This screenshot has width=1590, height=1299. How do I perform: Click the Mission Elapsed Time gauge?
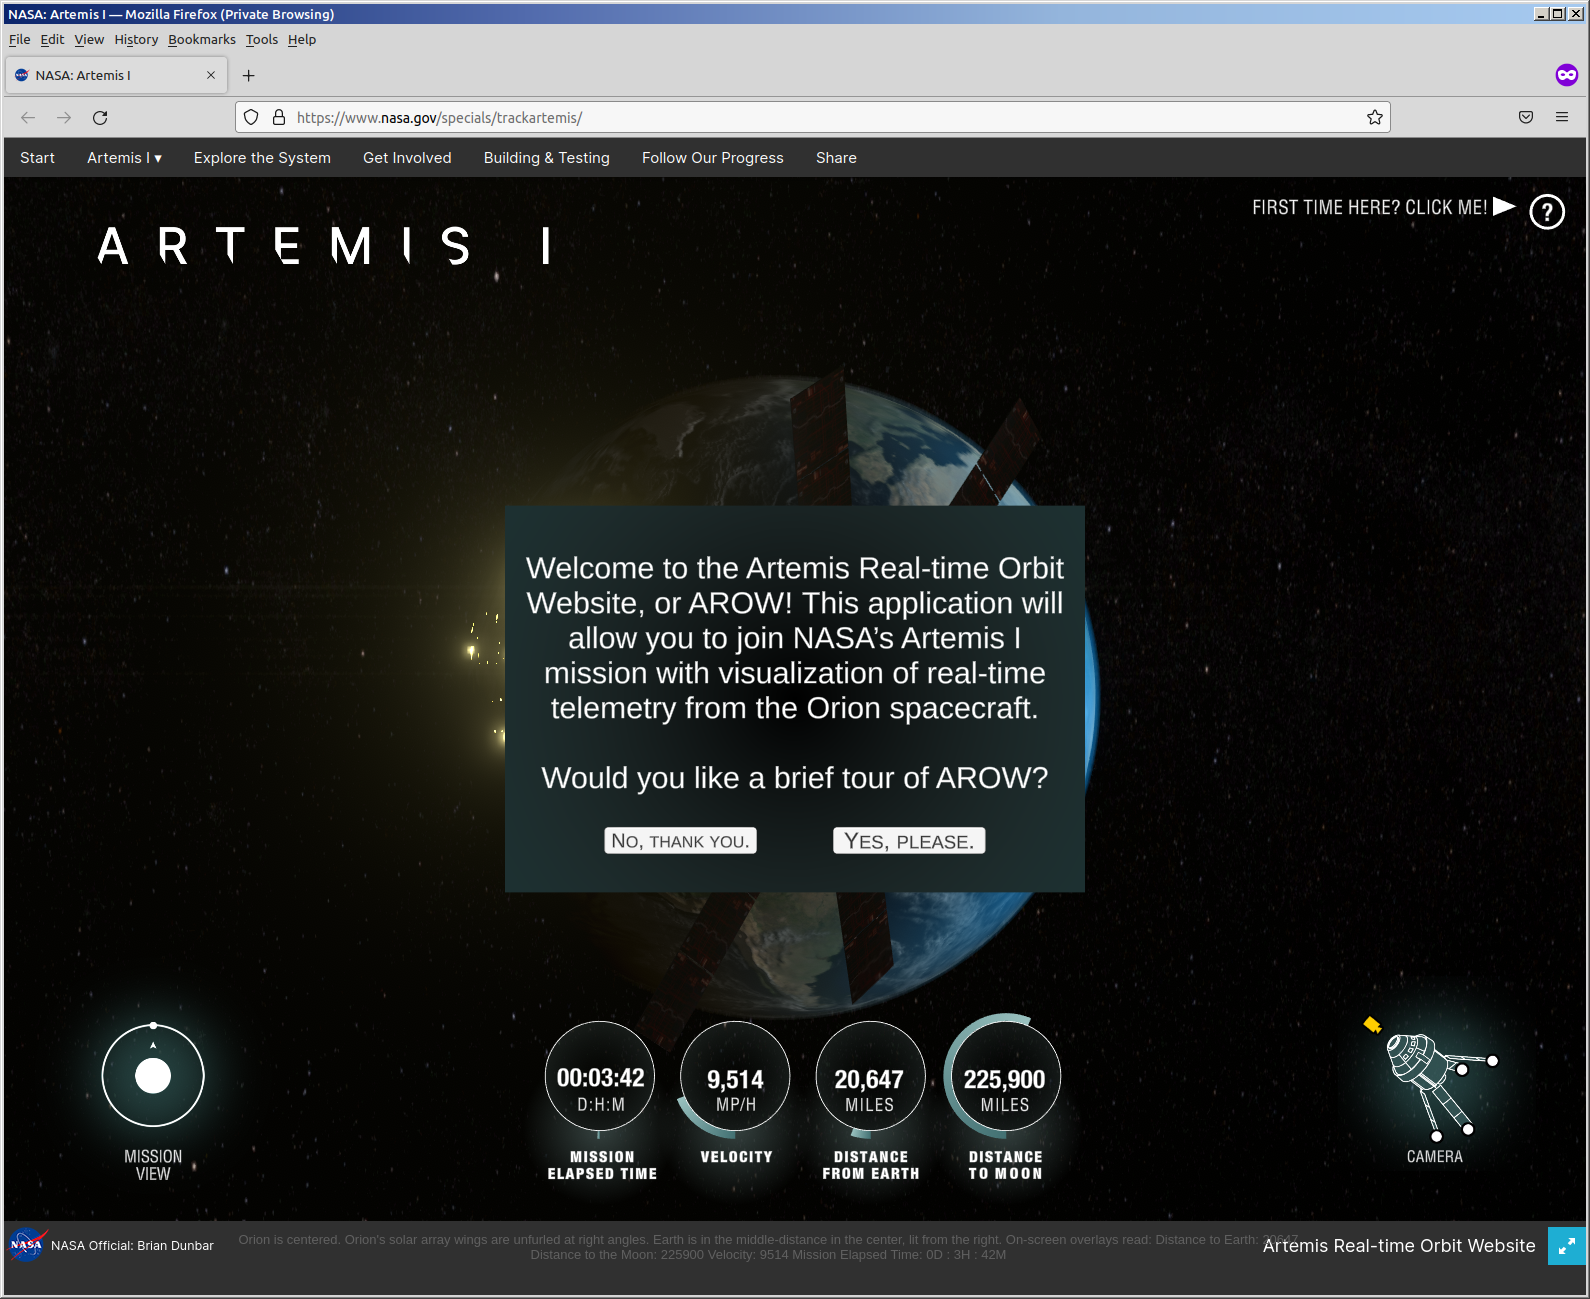point(600,1077)
